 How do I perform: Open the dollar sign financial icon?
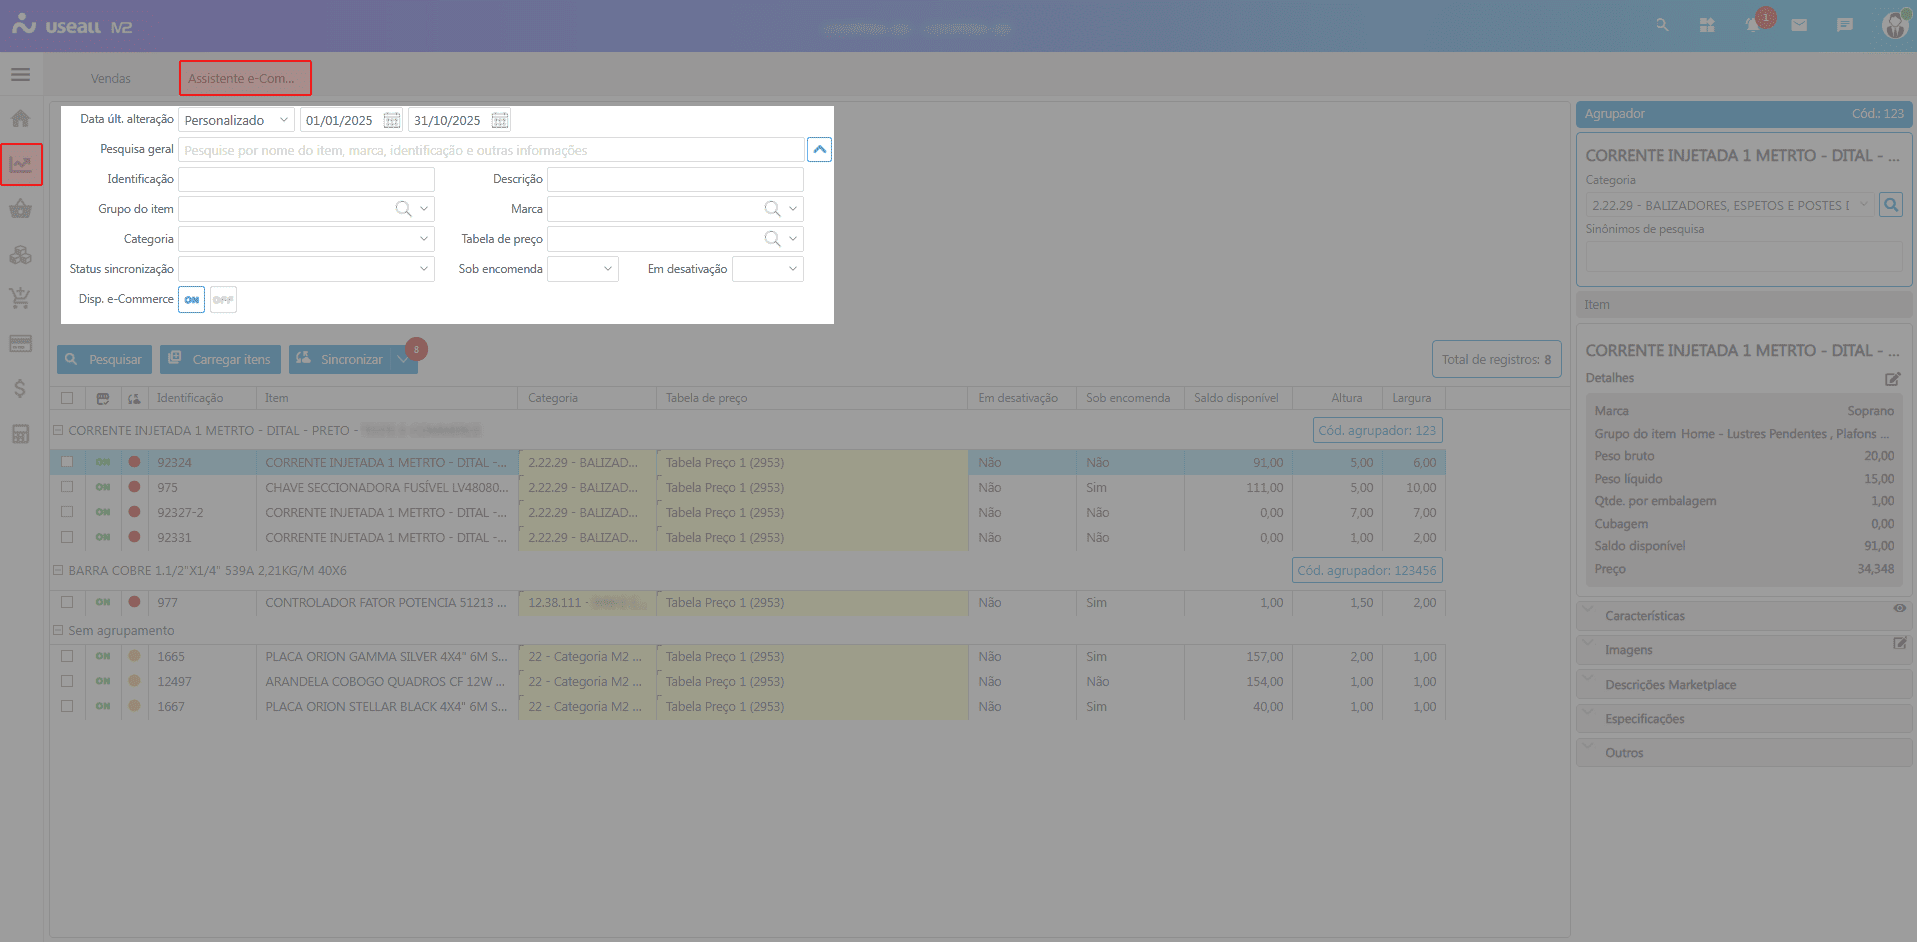(20, 388)
